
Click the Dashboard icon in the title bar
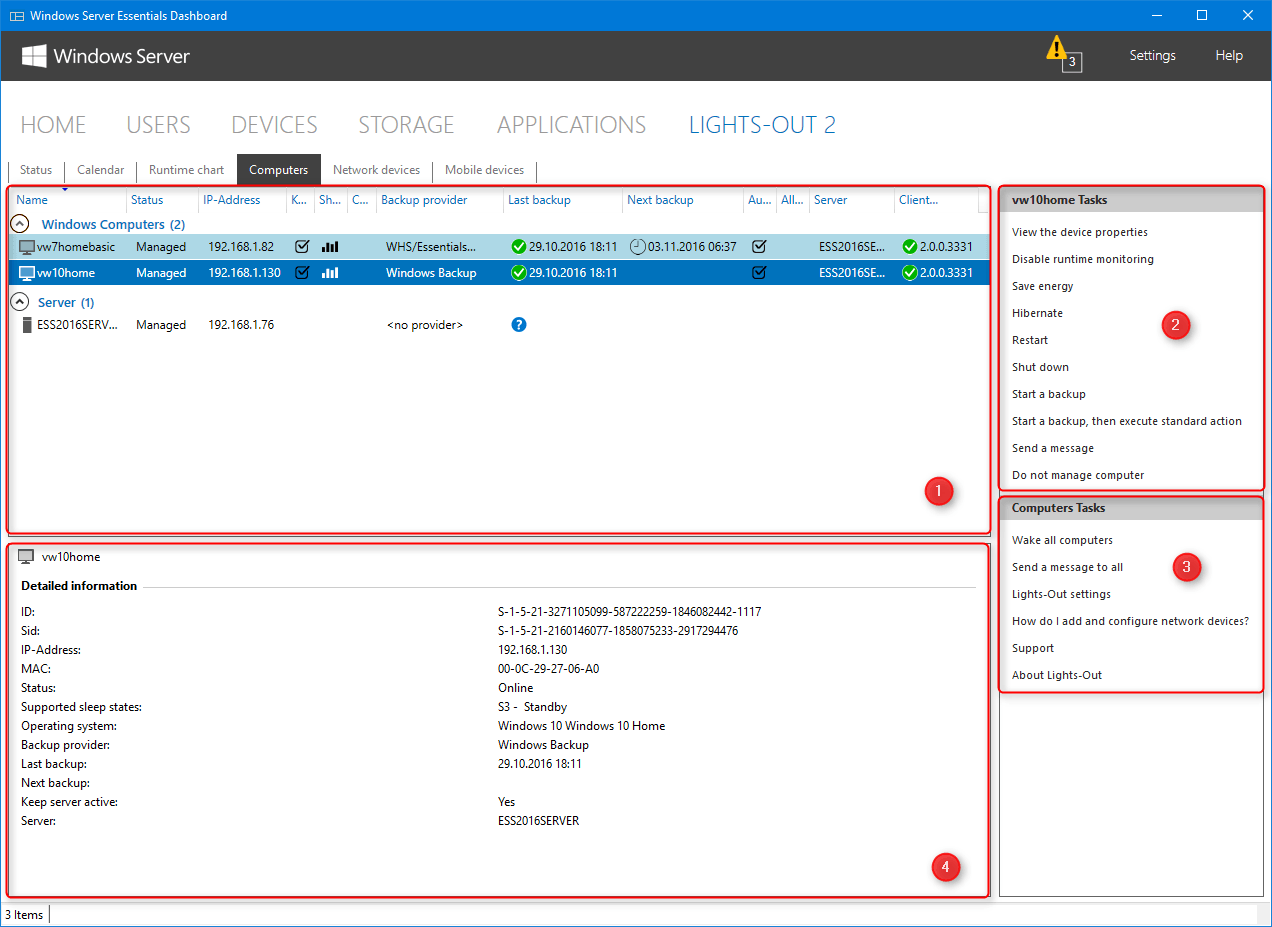tap(16, 16)
